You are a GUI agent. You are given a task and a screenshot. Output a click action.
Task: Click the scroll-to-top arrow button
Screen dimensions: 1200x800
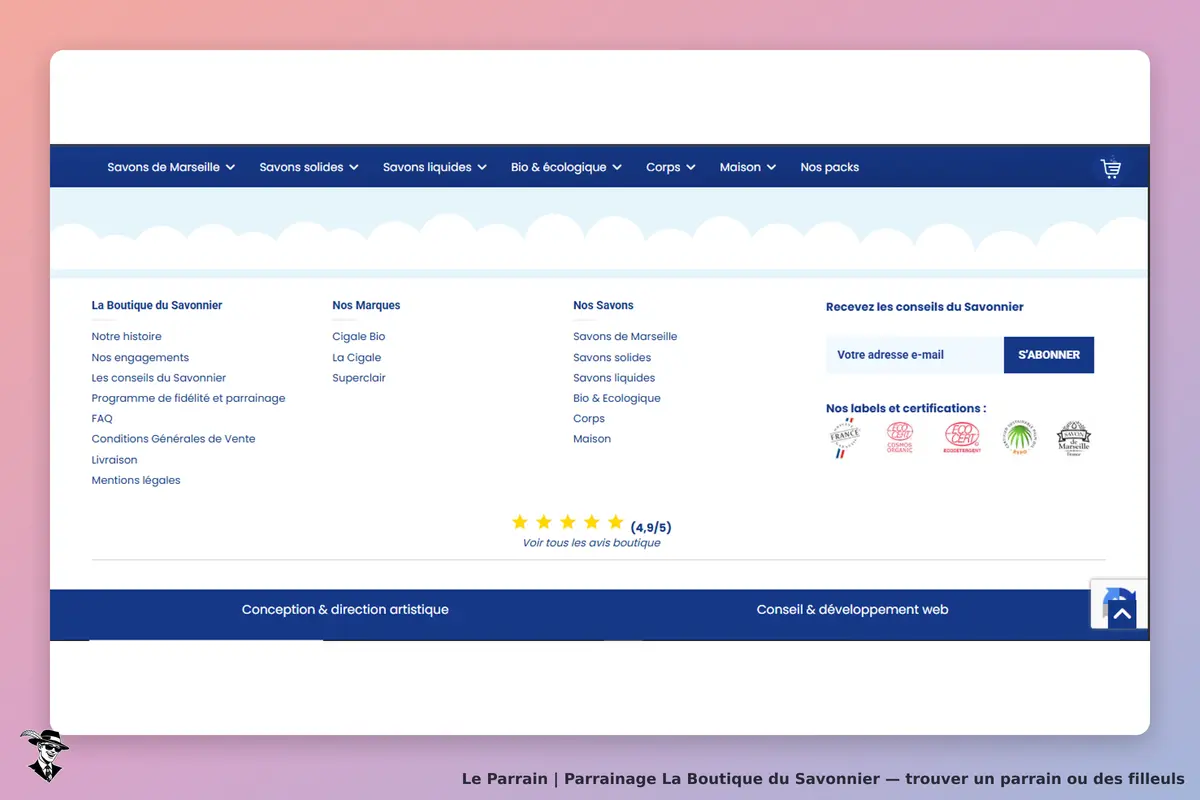pos(1122,614)
